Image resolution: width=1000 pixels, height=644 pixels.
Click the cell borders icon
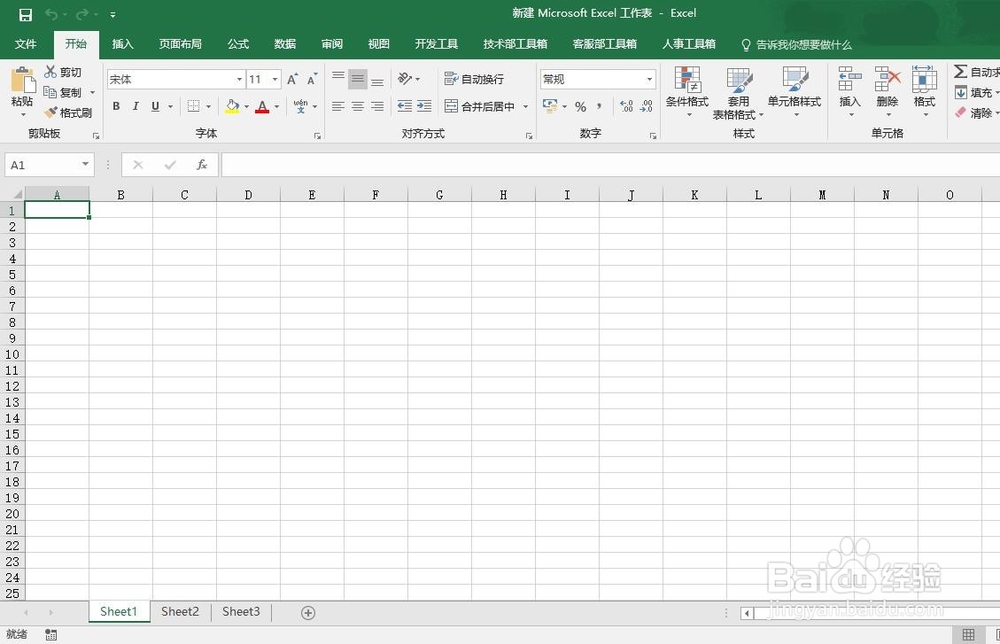click(194, 106)
